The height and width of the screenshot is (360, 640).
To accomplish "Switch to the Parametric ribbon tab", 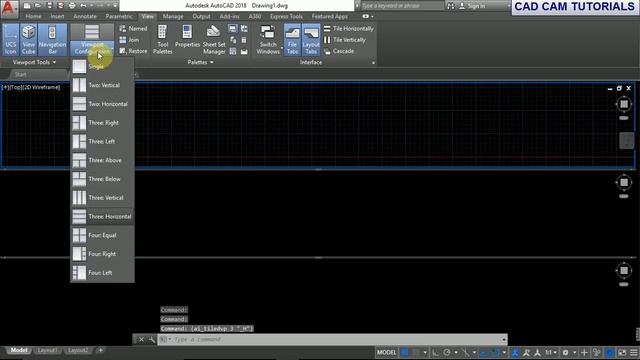I will 119,16.
